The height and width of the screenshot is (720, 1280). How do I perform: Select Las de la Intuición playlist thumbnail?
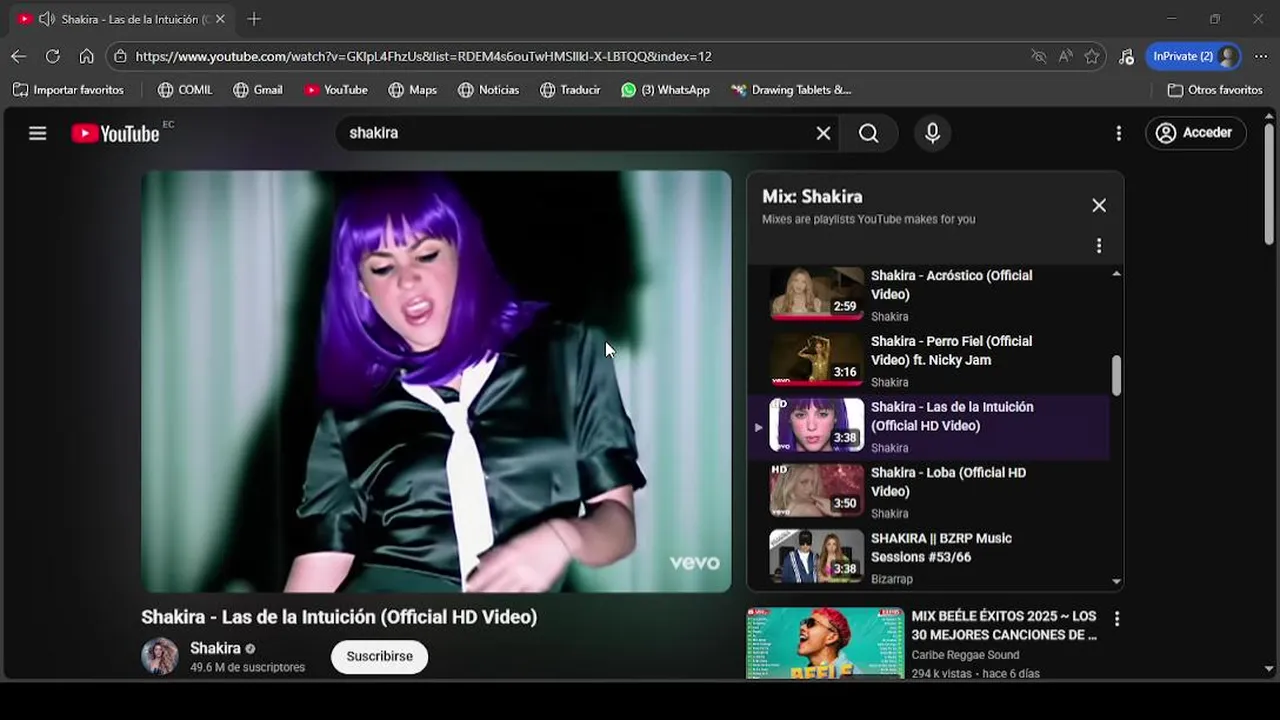[x=816, y=425]
